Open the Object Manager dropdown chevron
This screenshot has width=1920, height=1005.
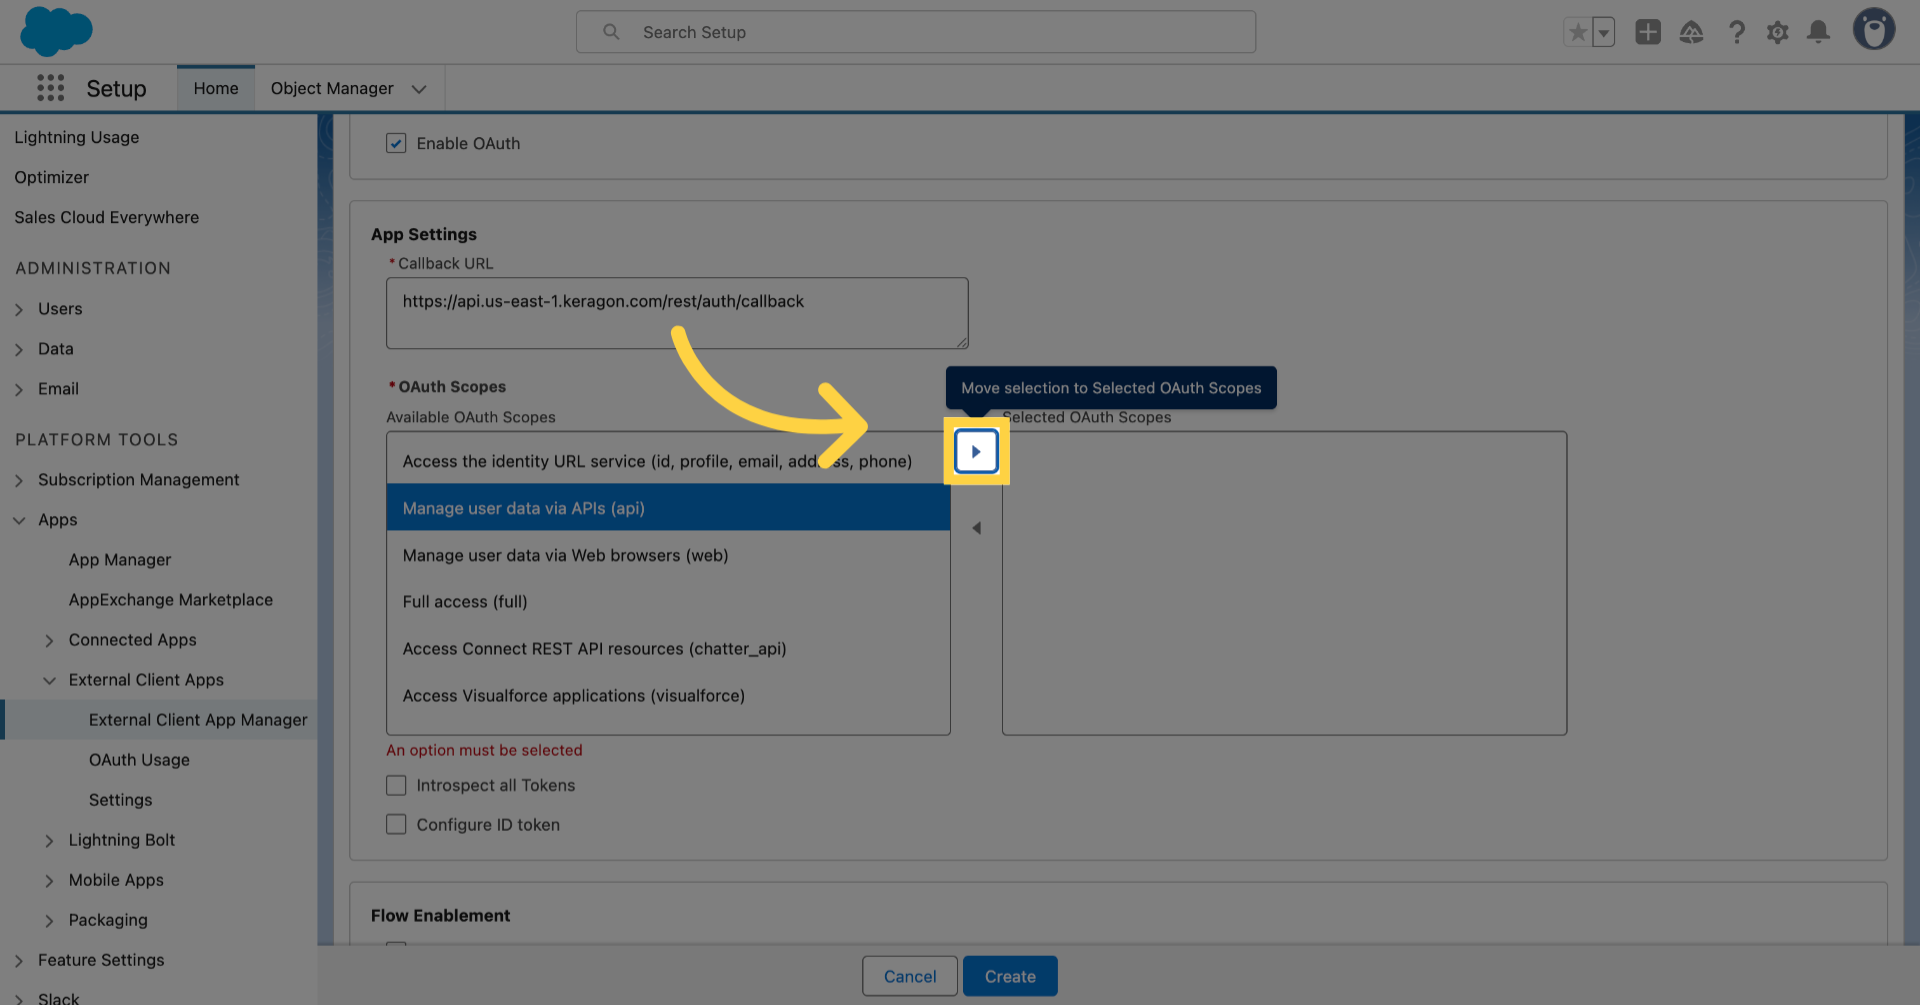(419, 89)
